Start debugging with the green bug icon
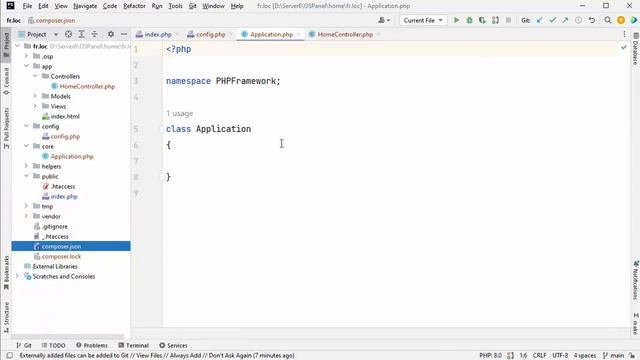640x360 pixels. (x=469, y=20)
